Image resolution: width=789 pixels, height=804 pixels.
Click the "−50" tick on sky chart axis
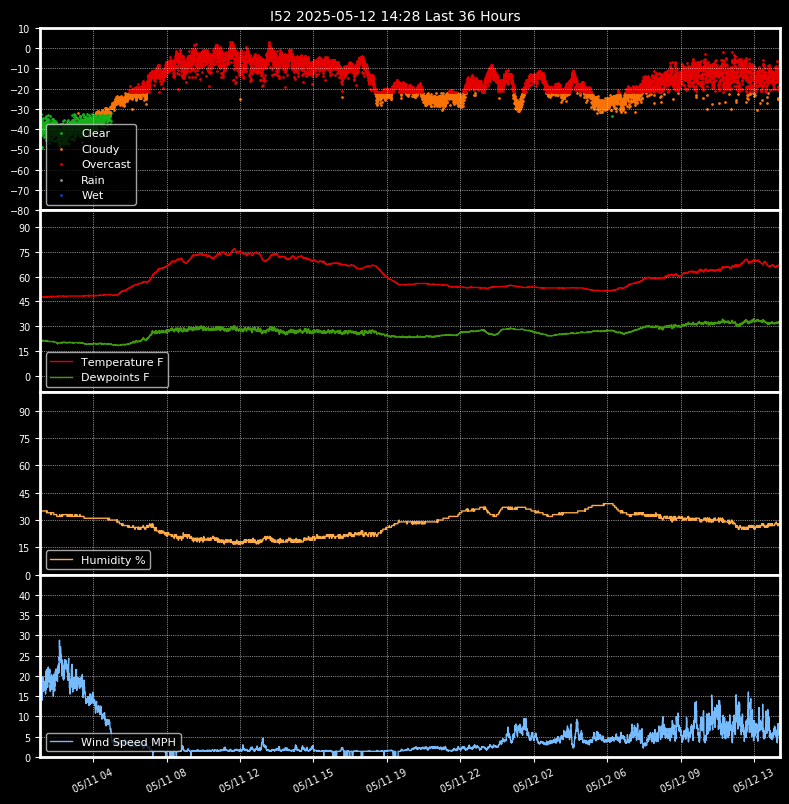coord(21,150)
